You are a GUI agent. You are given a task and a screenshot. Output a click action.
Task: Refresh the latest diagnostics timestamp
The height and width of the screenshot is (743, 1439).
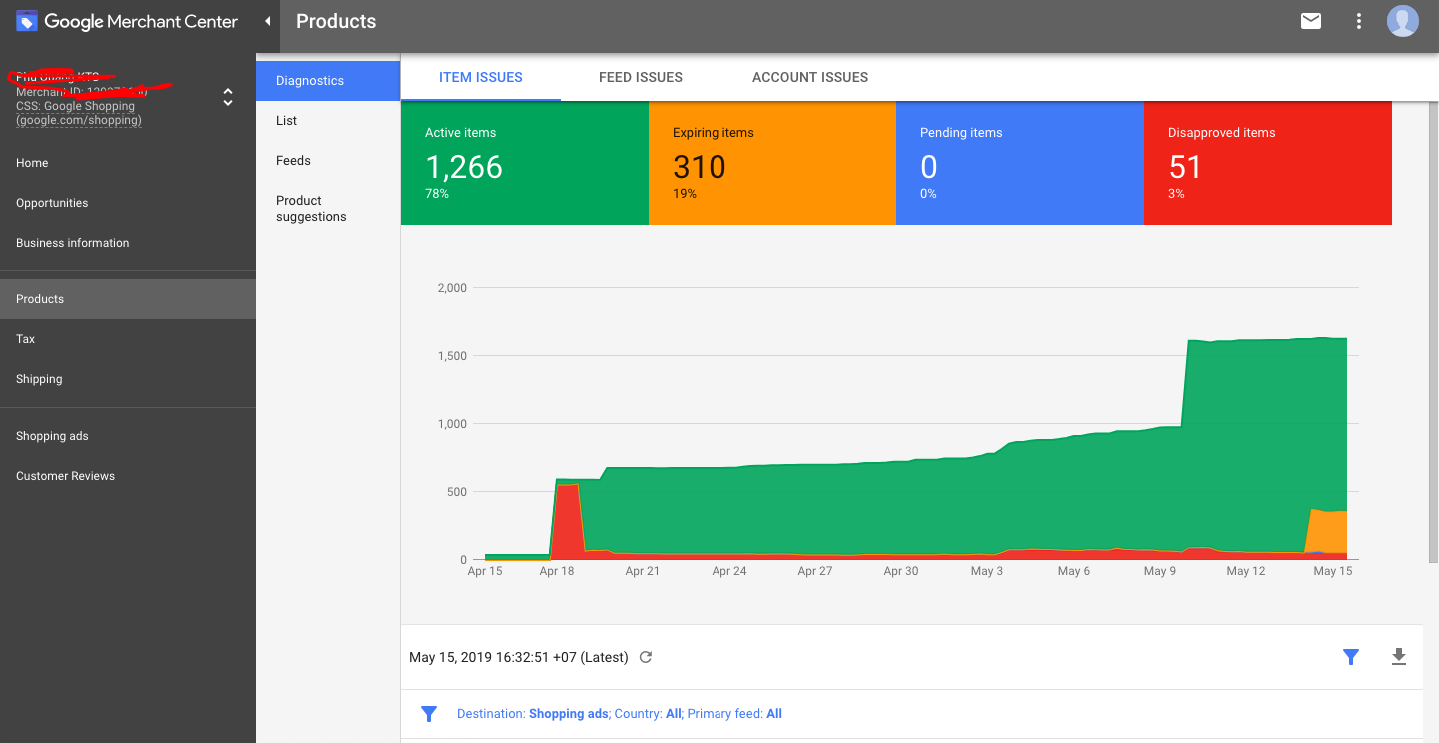(x=646, y=657)
